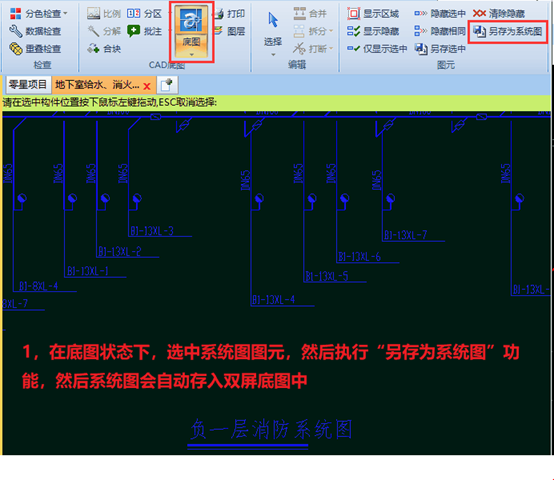Close the 地下室给水 tab with red X

tap(147, 86)
